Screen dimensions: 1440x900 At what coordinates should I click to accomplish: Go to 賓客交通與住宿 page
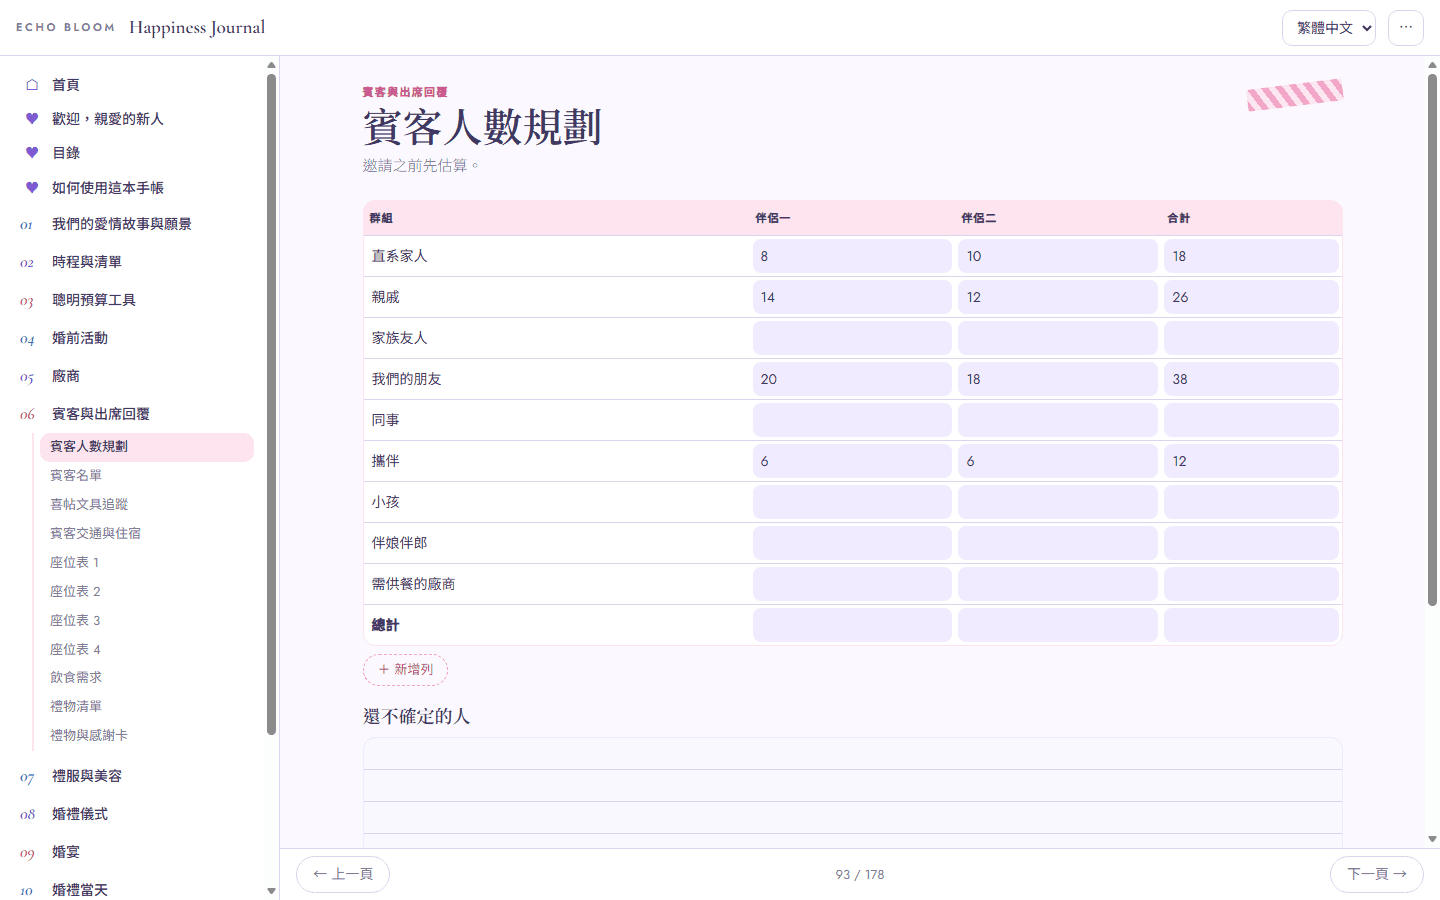(147, 534)
